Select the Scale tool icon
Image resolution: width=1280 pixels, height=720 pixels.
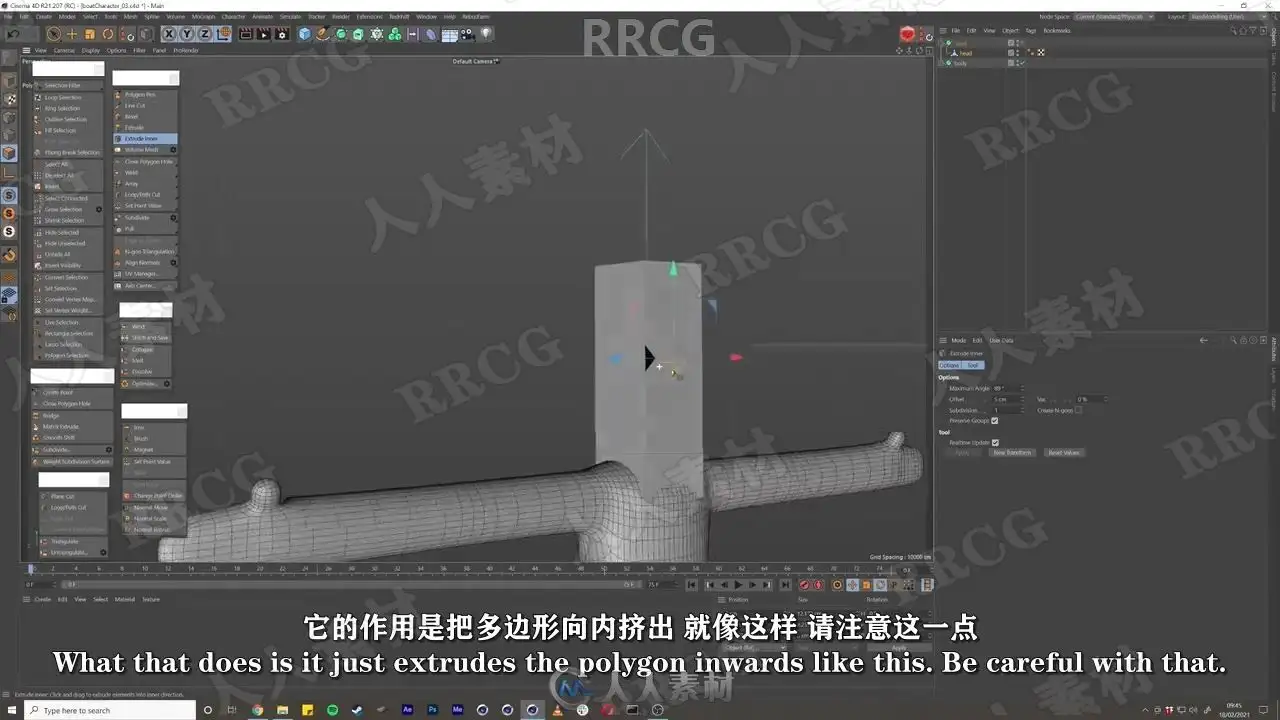(90, 34)
